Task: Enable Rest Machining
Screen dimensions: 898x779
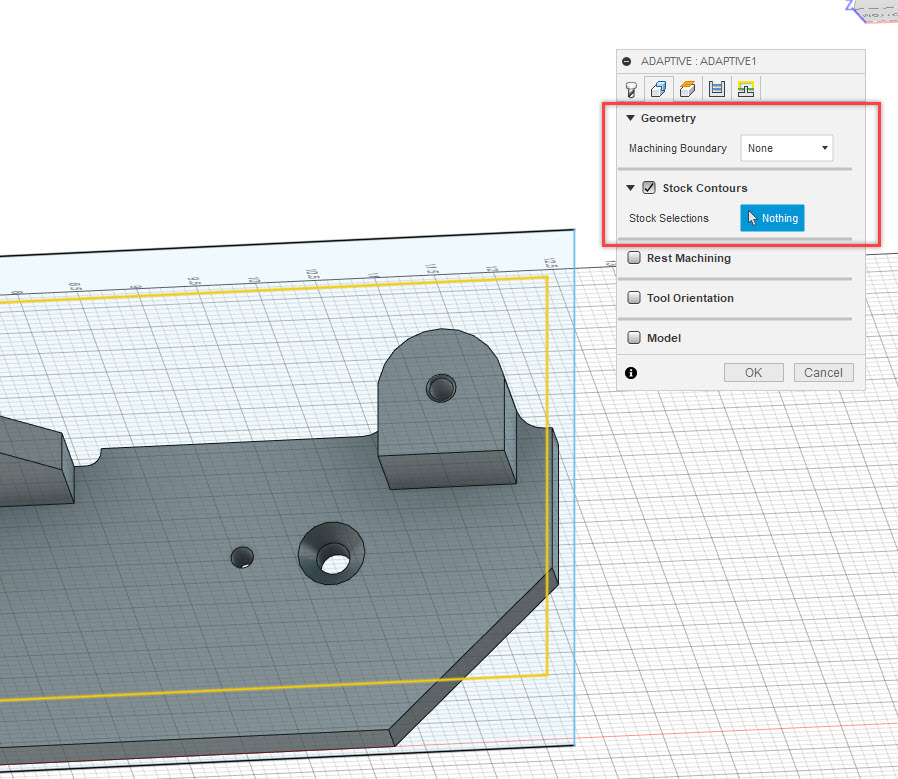Action: tap(634, 257)
